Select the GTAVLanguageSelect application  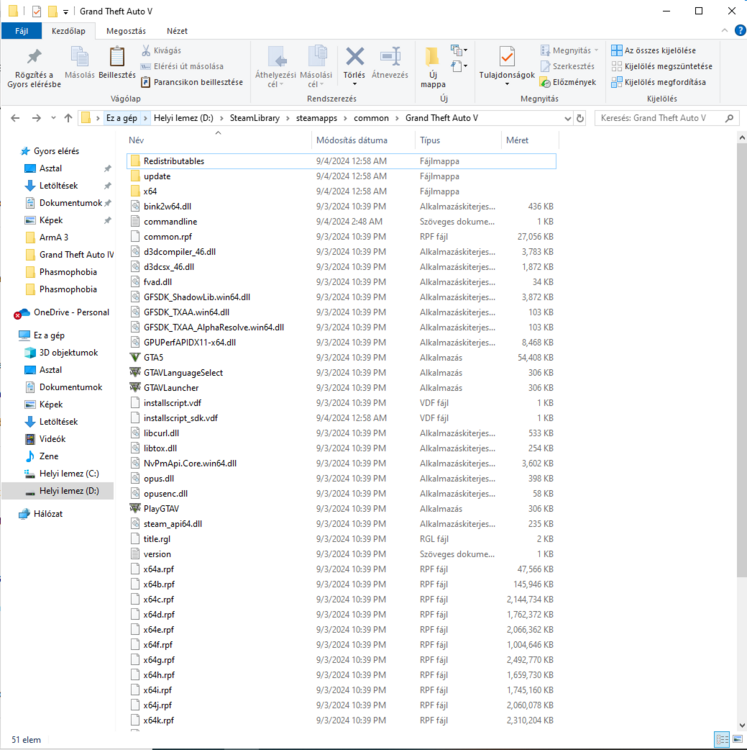341,373
